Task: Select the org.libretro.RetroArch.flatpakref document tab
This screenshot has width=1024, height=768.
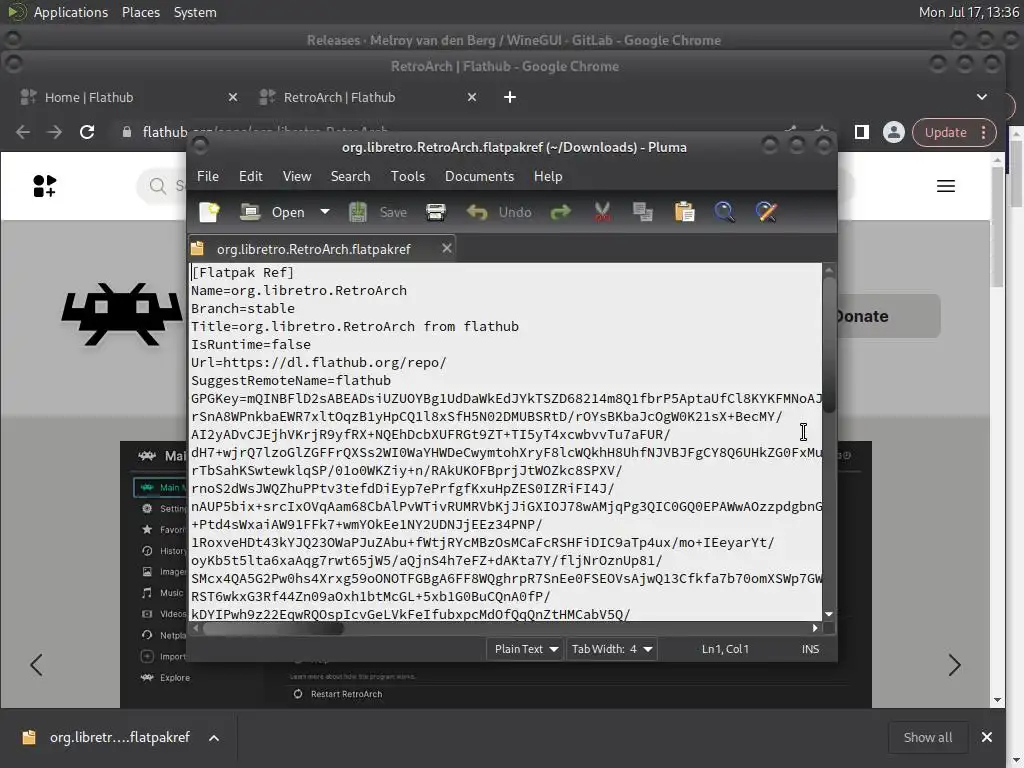Action: point(313,249)
